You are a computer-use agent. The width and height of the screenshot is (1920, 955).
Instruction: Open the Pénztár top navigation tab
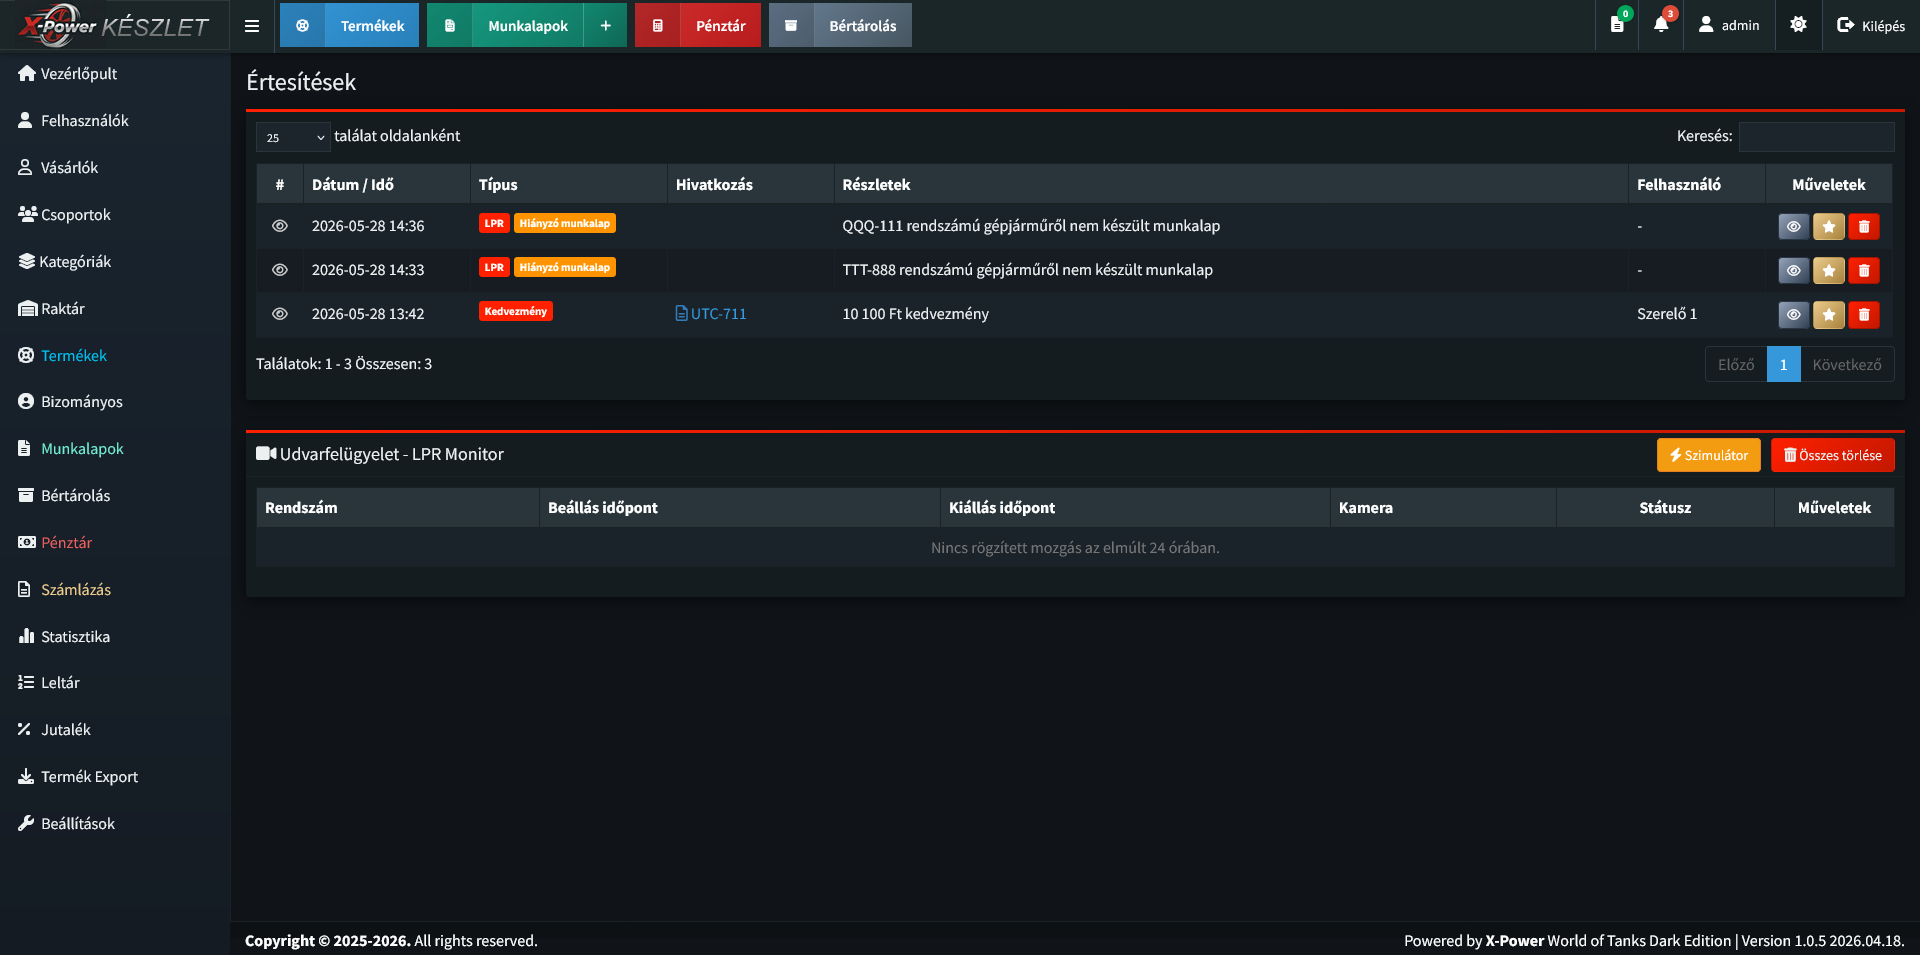[x=698, y=25]
